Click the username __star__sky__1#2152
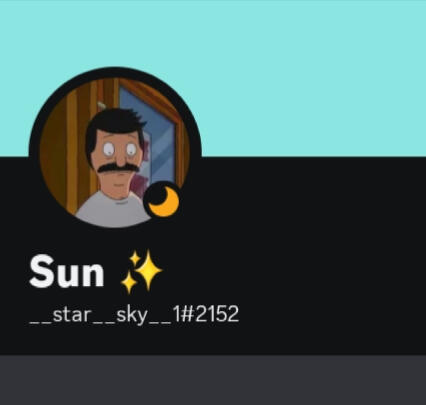Screen dimensions: 426x405 pyautogui.click(x=134, y=314)
